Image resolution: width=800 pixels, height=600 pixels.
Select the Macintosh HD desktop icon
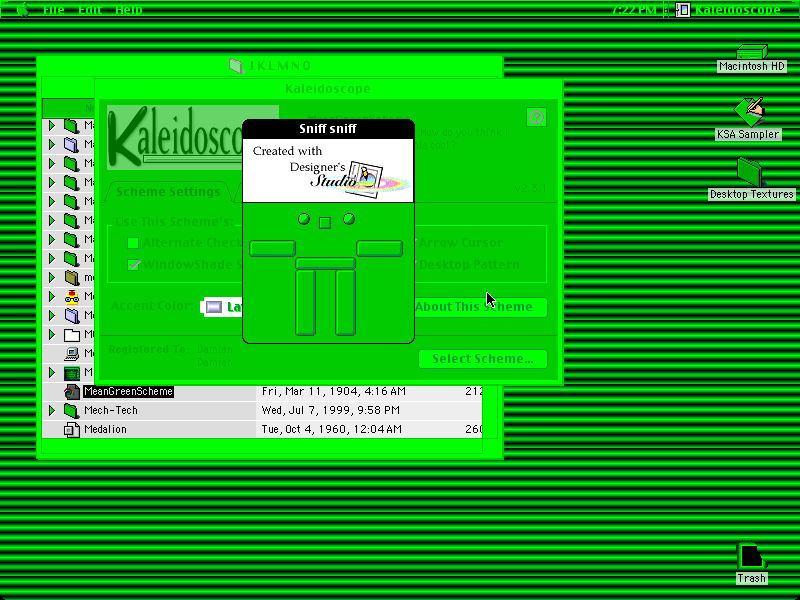(x=752, y=51)
